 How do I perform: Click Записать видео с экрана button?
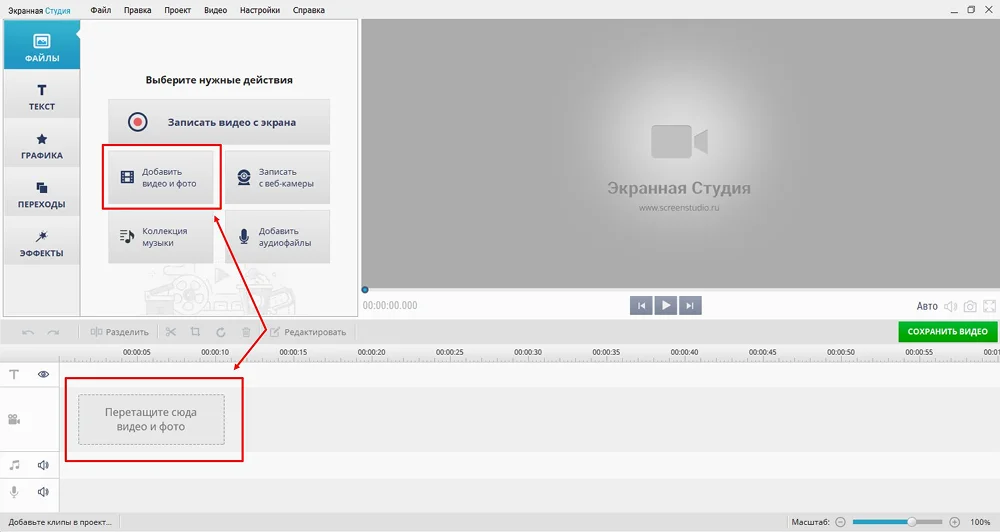click(219, 122)
